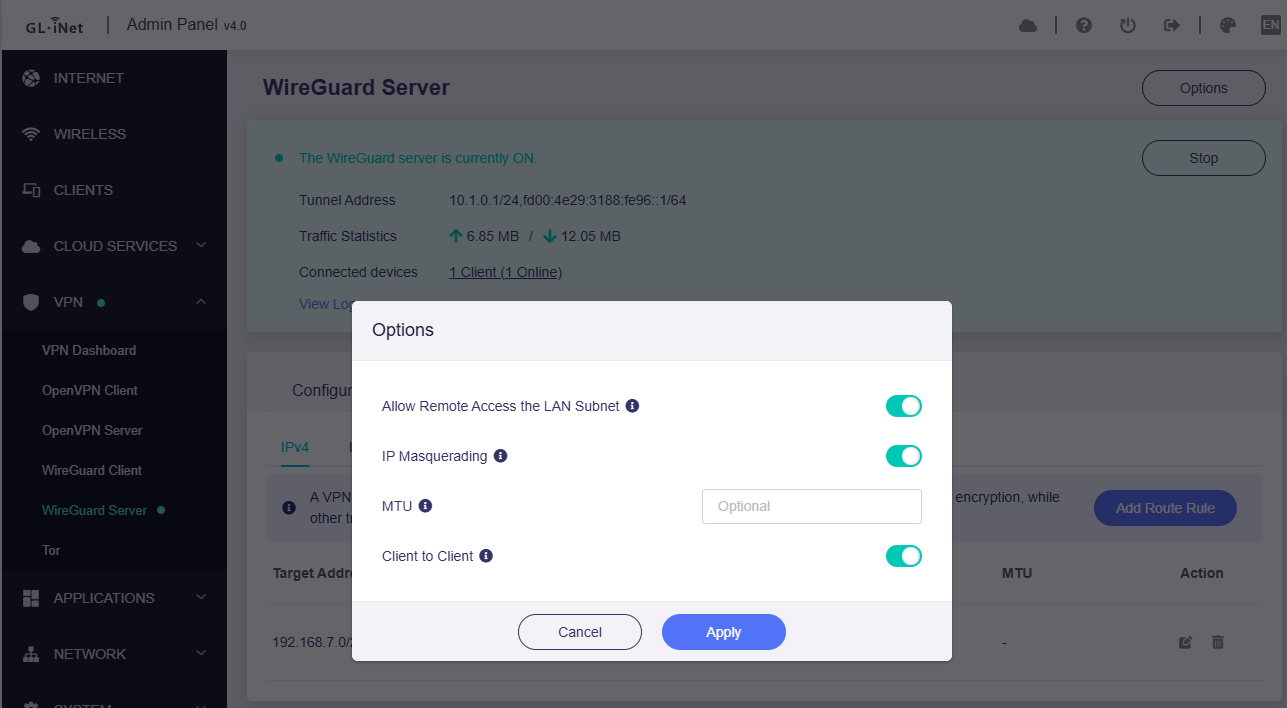Click the Options button at top right
Image resolution: width=1287 pixels, height=708 pixels.
point(1204,88)
